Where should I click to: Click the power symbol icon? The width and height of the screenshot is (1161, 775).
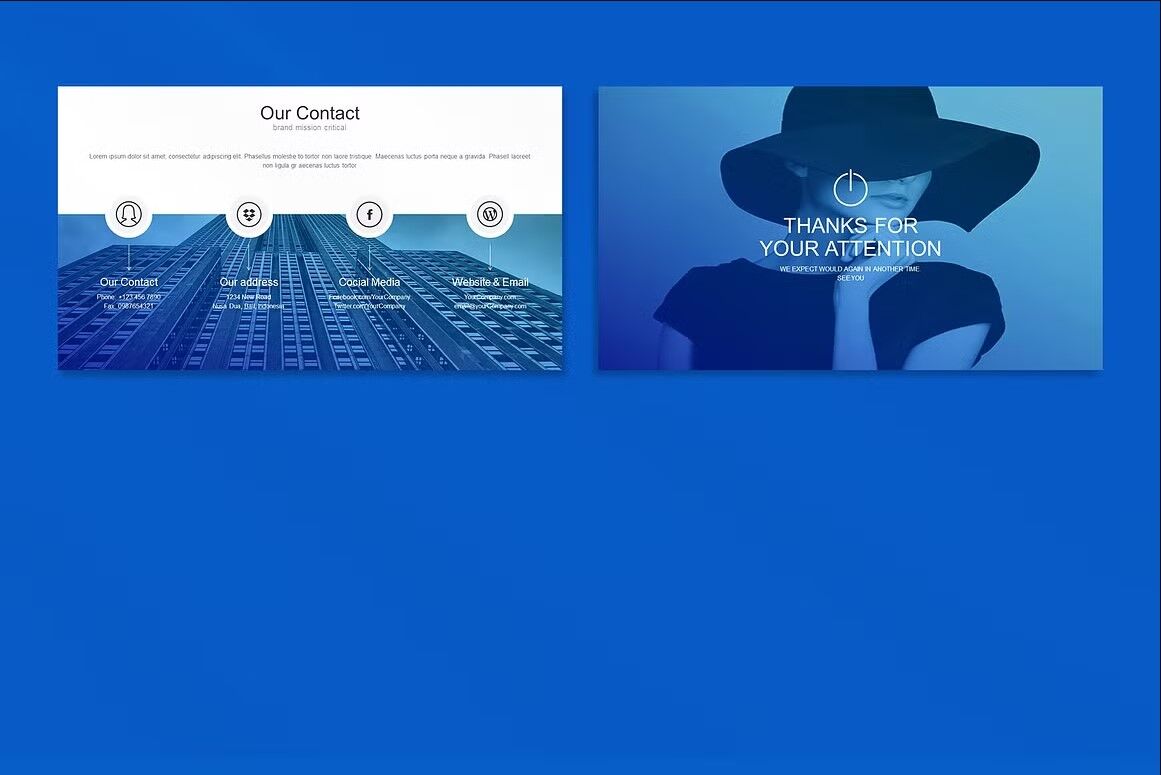(x=850, y=188)
